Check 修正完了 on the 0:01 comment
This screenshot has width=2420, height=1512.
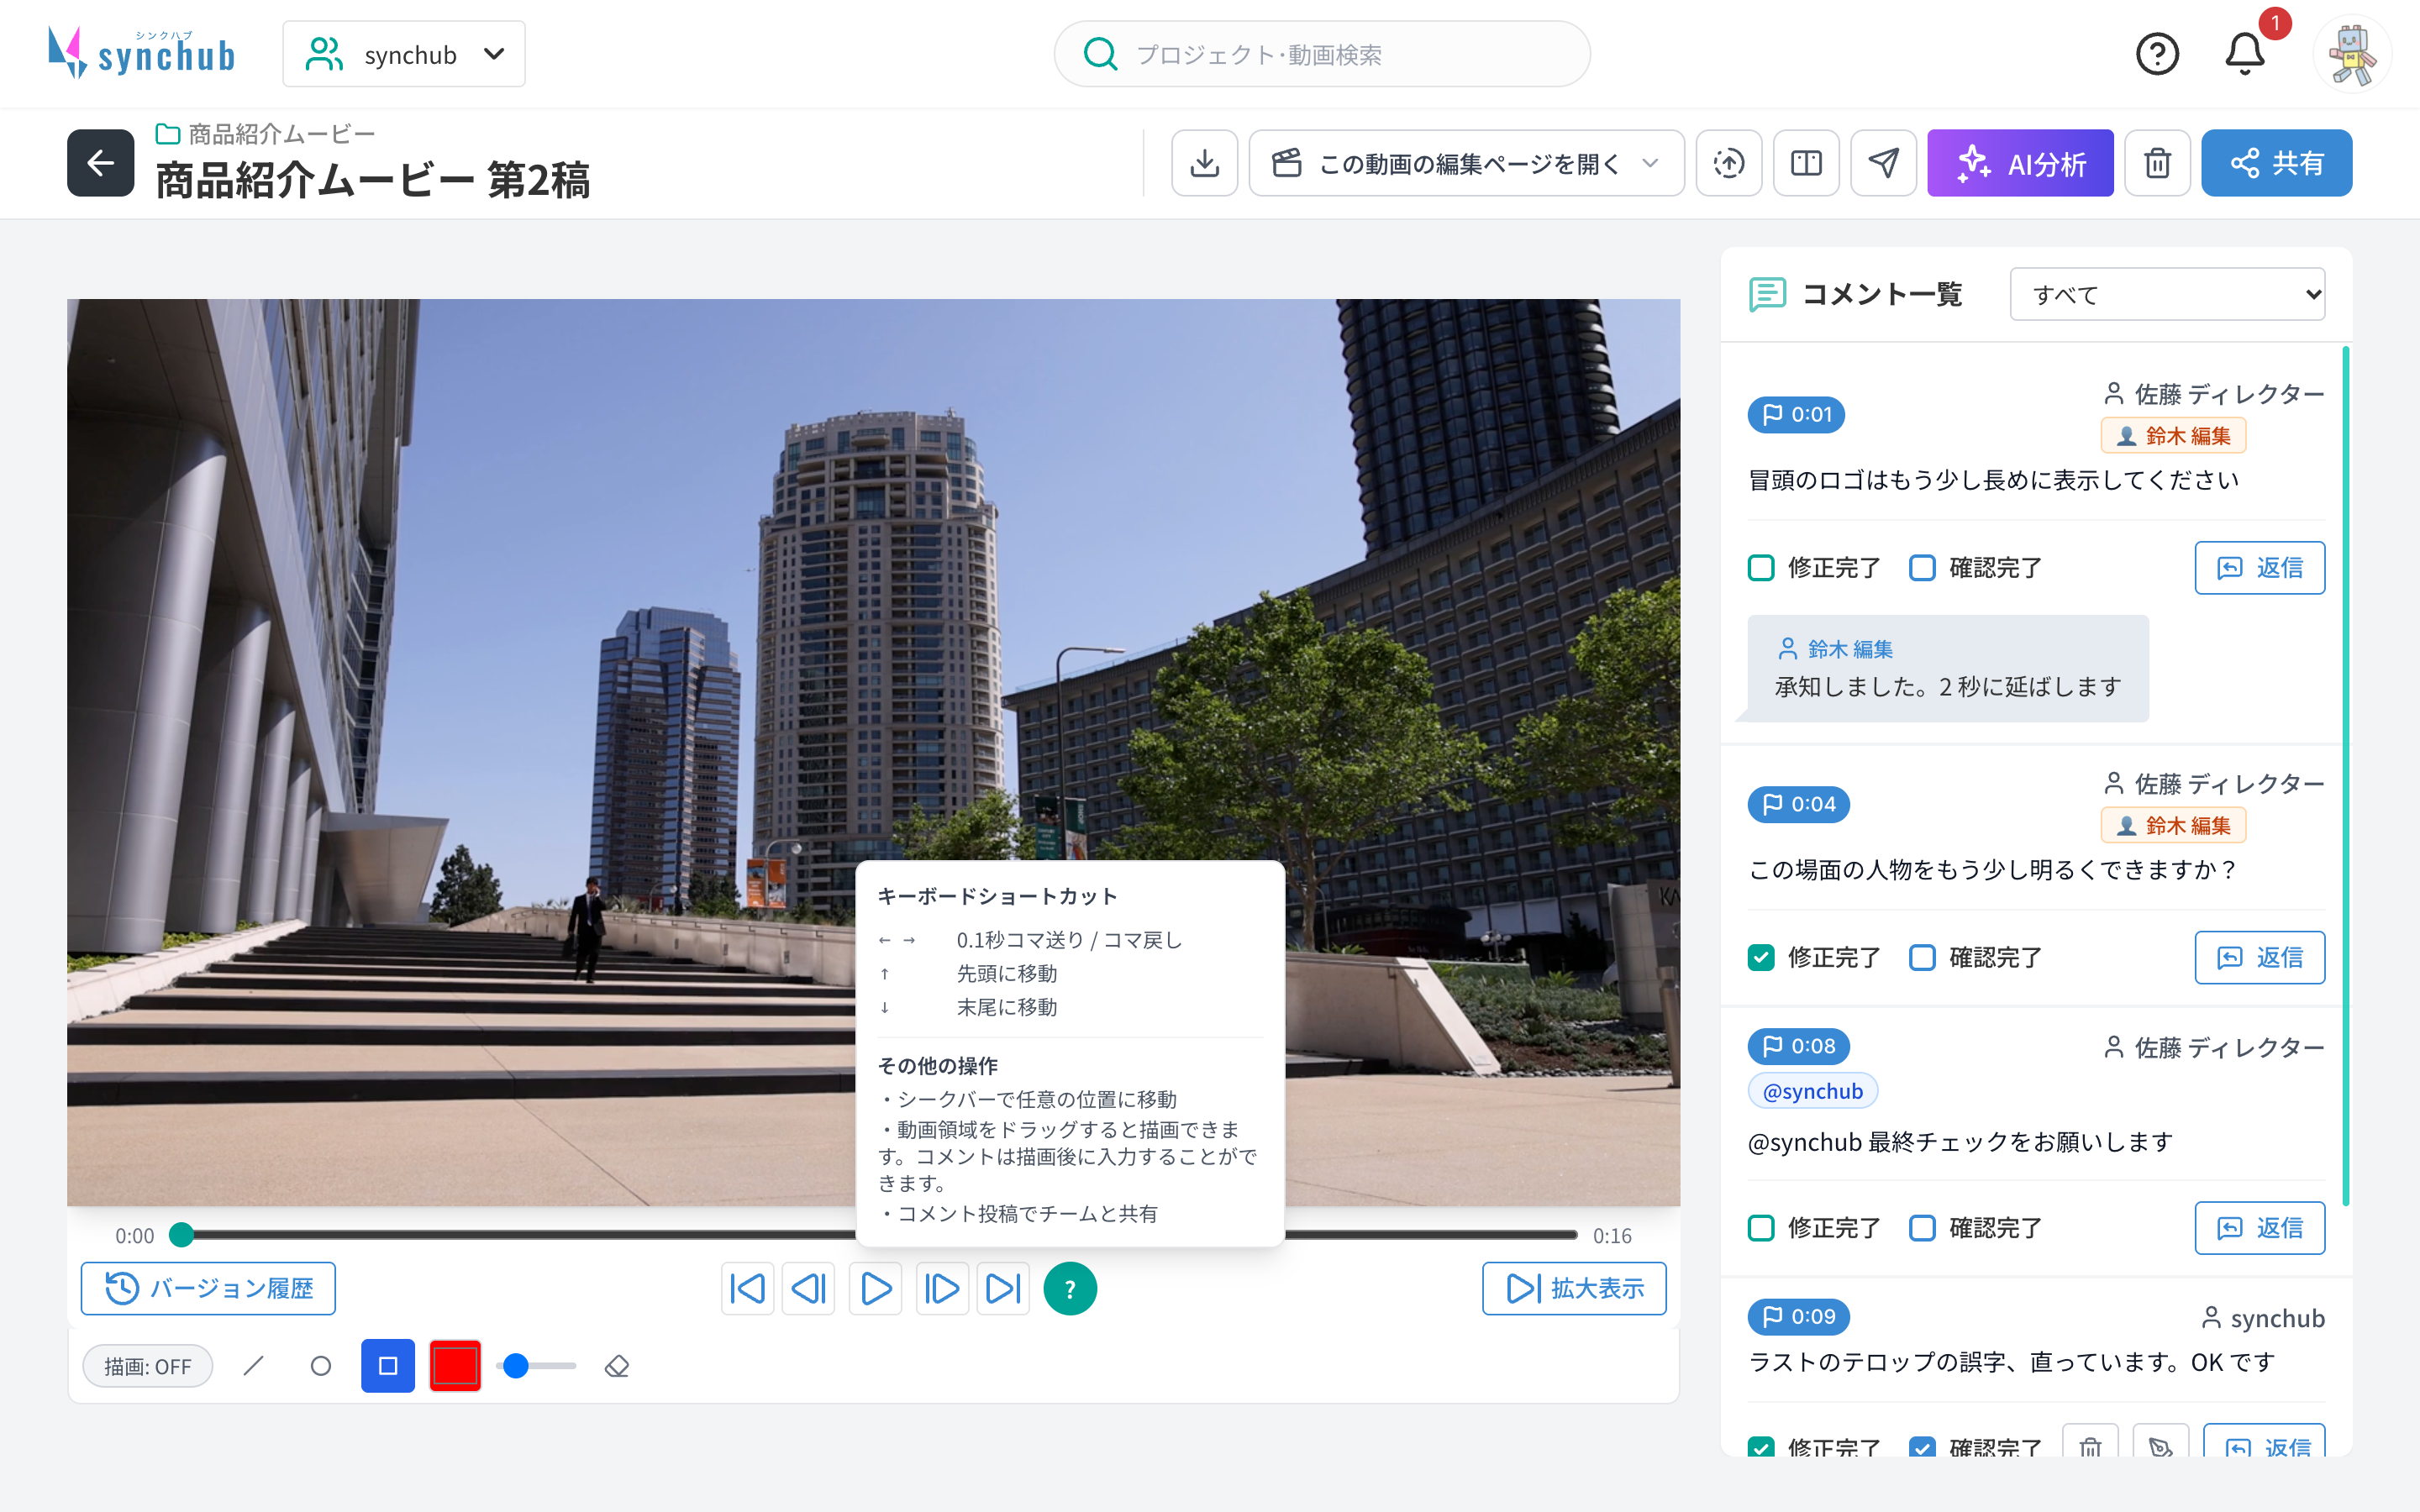coord(1760,567)
